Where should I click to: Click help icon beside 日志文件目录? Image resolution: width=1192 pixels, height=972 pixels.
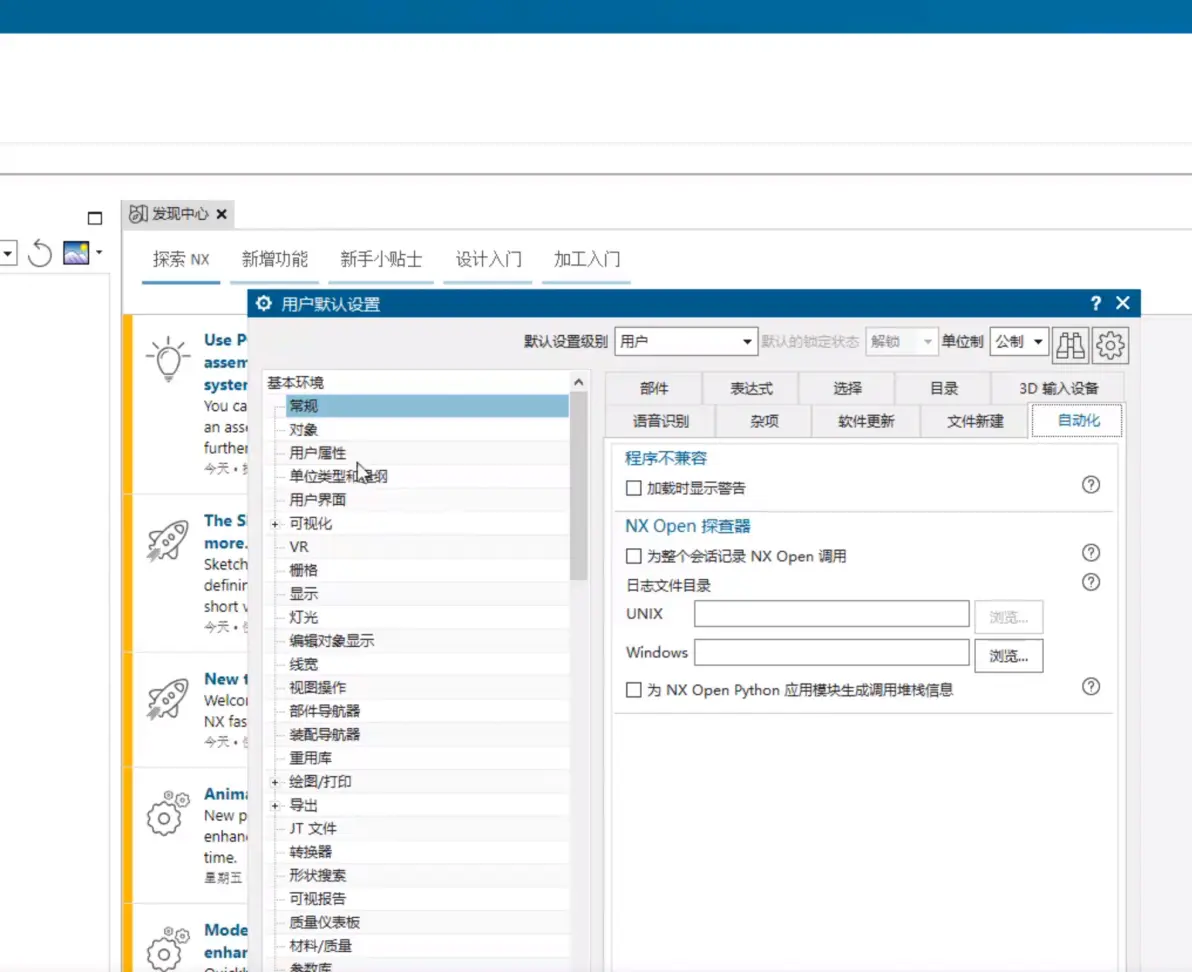click(1091, 582)
